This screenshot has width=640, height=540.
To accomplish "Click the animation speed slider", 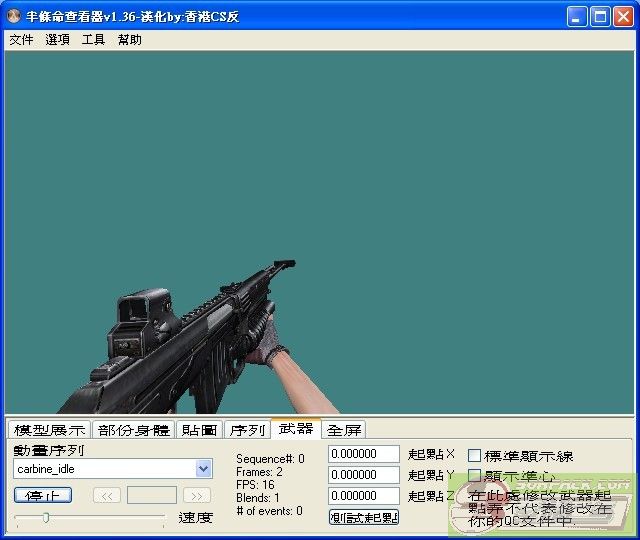I will click(x=88, y=517).
